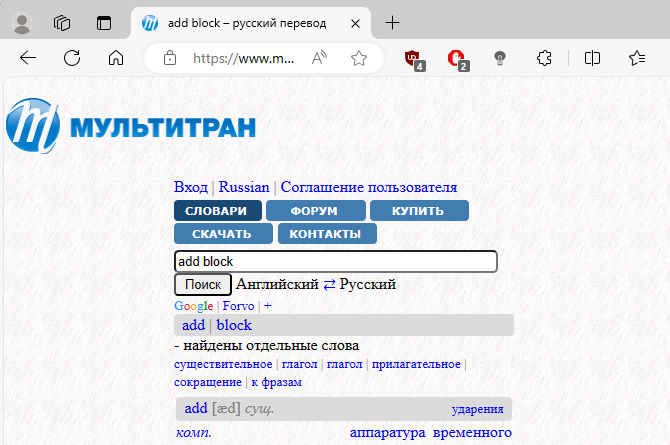Swap languages with the arrows icon
Screen dimensions: 670x445
329,285
